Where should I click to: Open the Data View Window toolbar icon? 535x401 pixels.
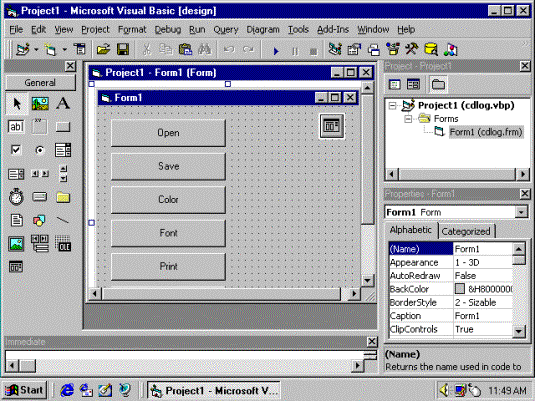431,50
